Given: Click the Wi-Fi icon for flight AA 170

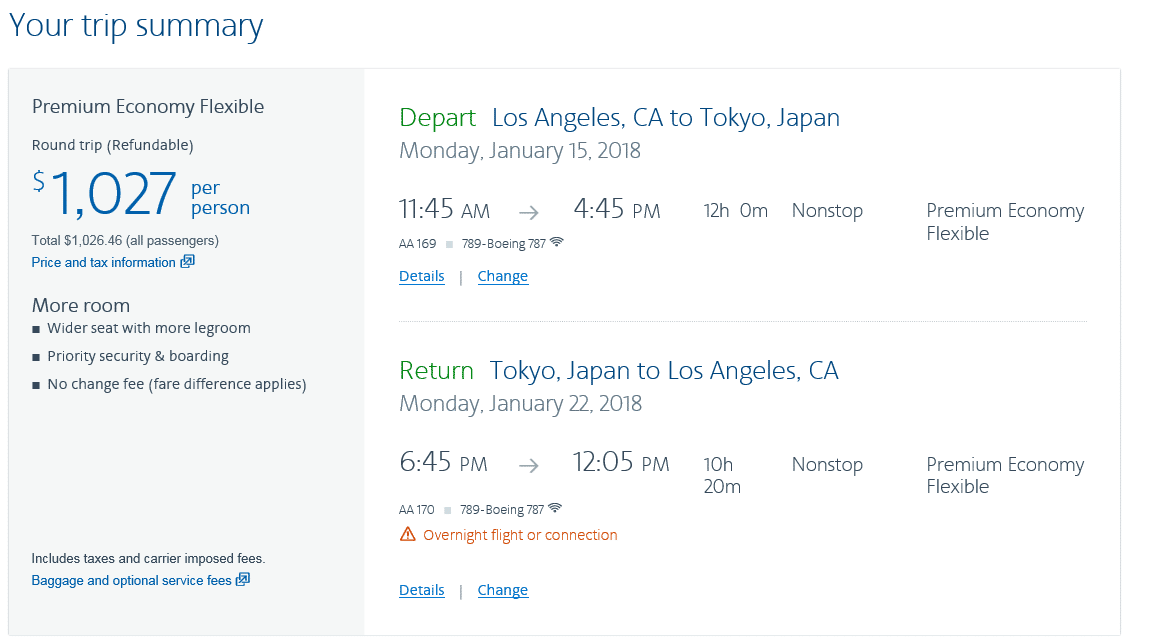Looking at the screenshot, I should point(555,508).
